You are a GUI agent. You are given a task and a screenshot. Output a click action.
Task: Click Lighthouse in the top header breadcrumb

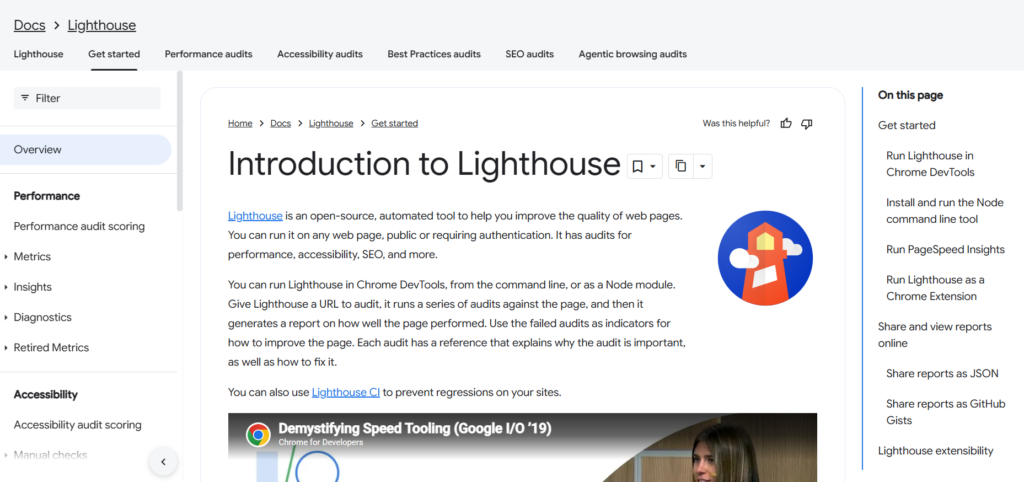point(102,25)
